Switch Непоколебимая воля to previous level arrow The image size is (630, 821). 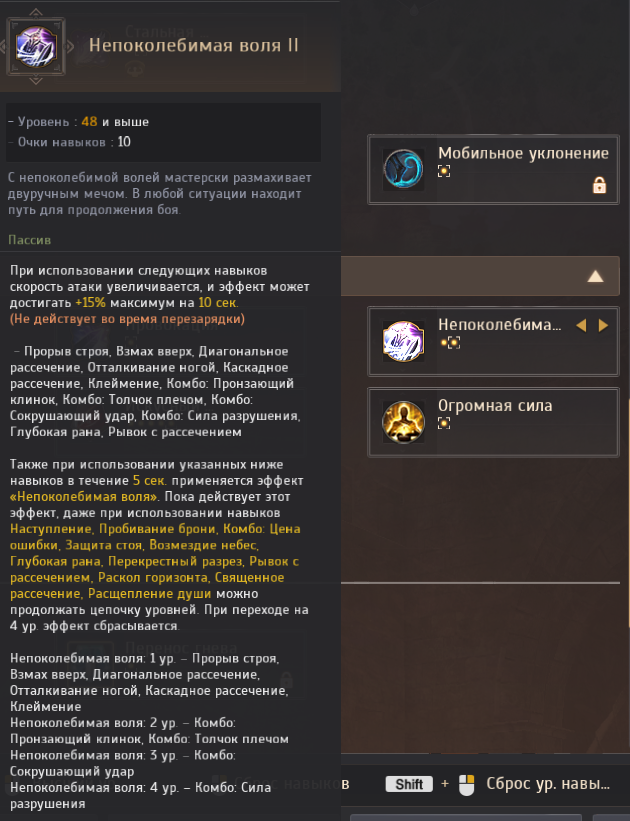(x=581, y=325)
